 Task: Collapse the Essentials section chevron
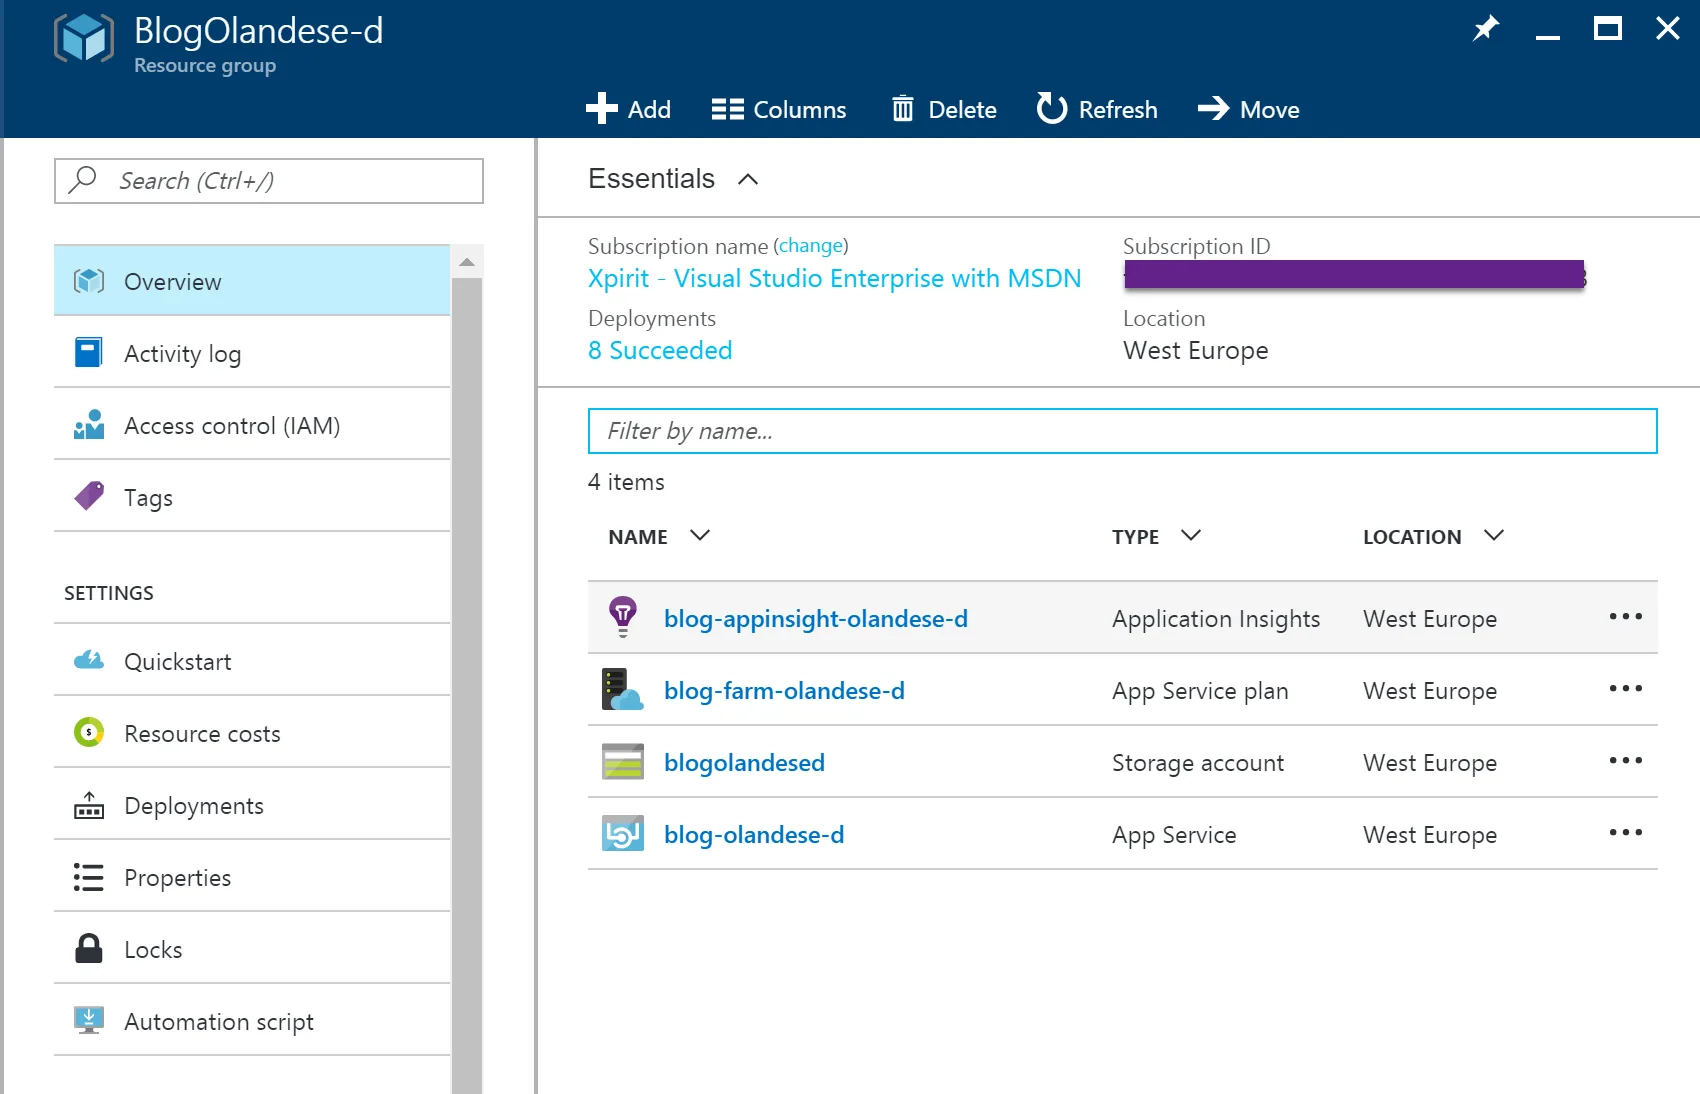click(748, 179)
